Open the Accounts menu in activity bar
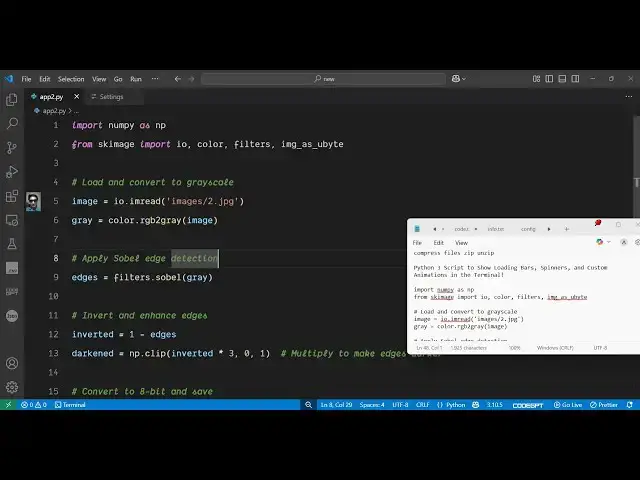This screenshot has width=640, height=480. pos(12,363)
